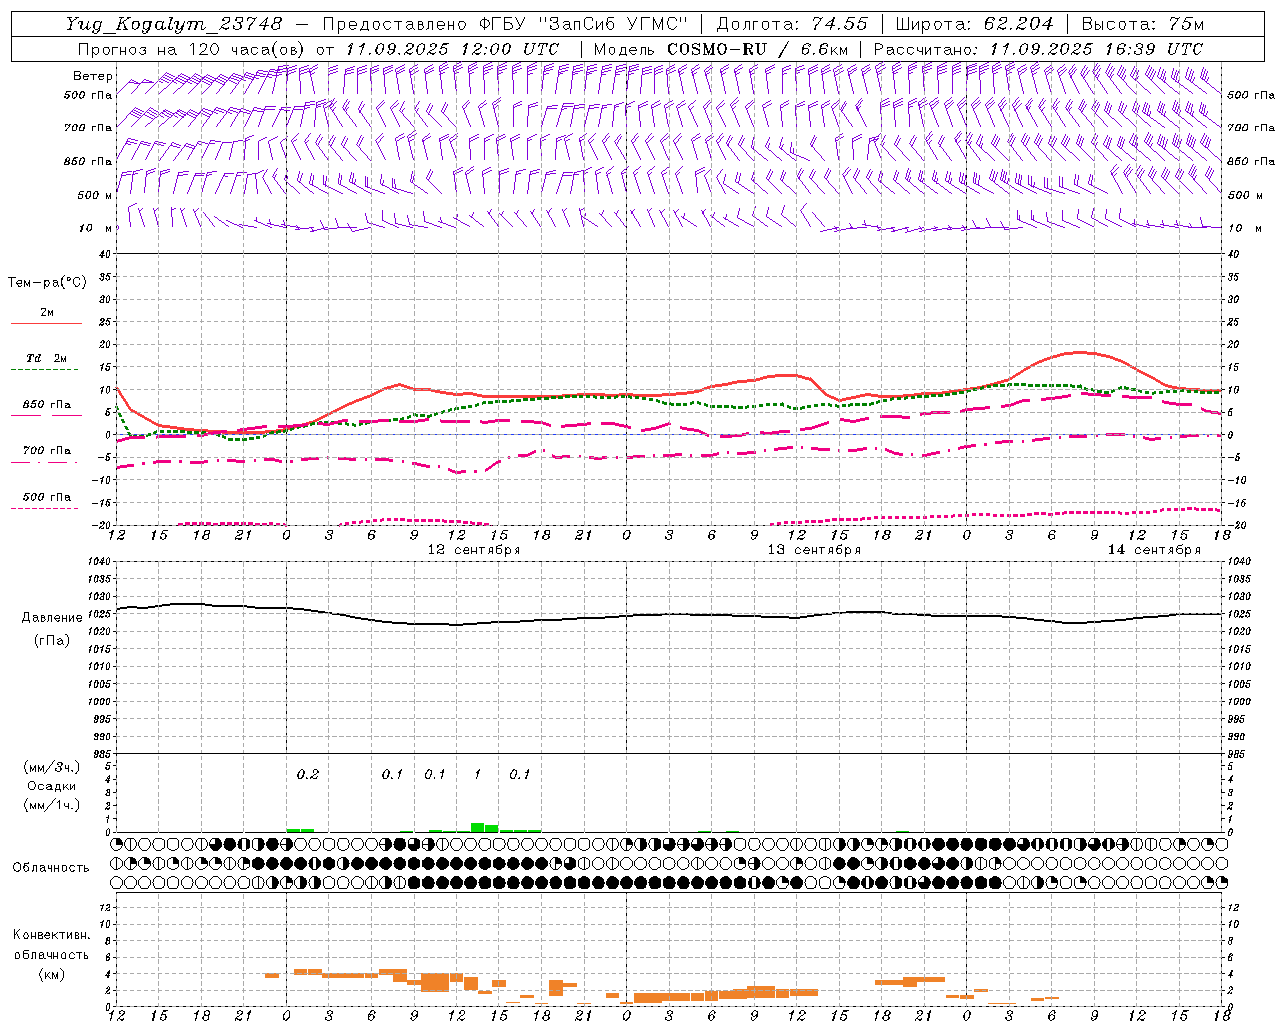1280x1024 pixels.
Task: Click the date label "14 сентября"
Action: tap(1154, 550)
